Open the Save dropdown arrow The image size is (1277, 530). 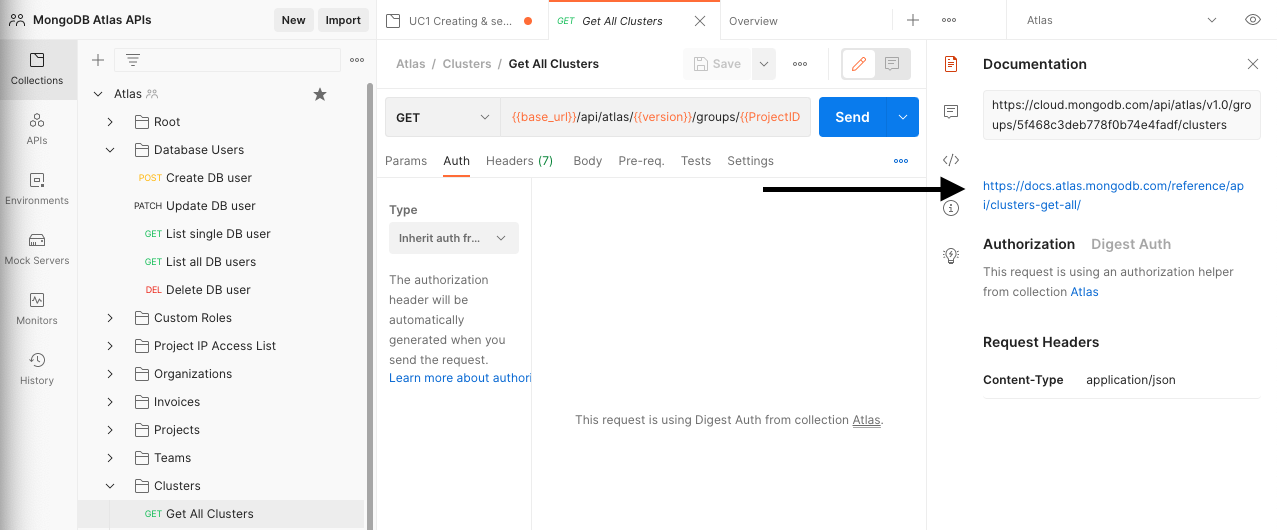764,64
